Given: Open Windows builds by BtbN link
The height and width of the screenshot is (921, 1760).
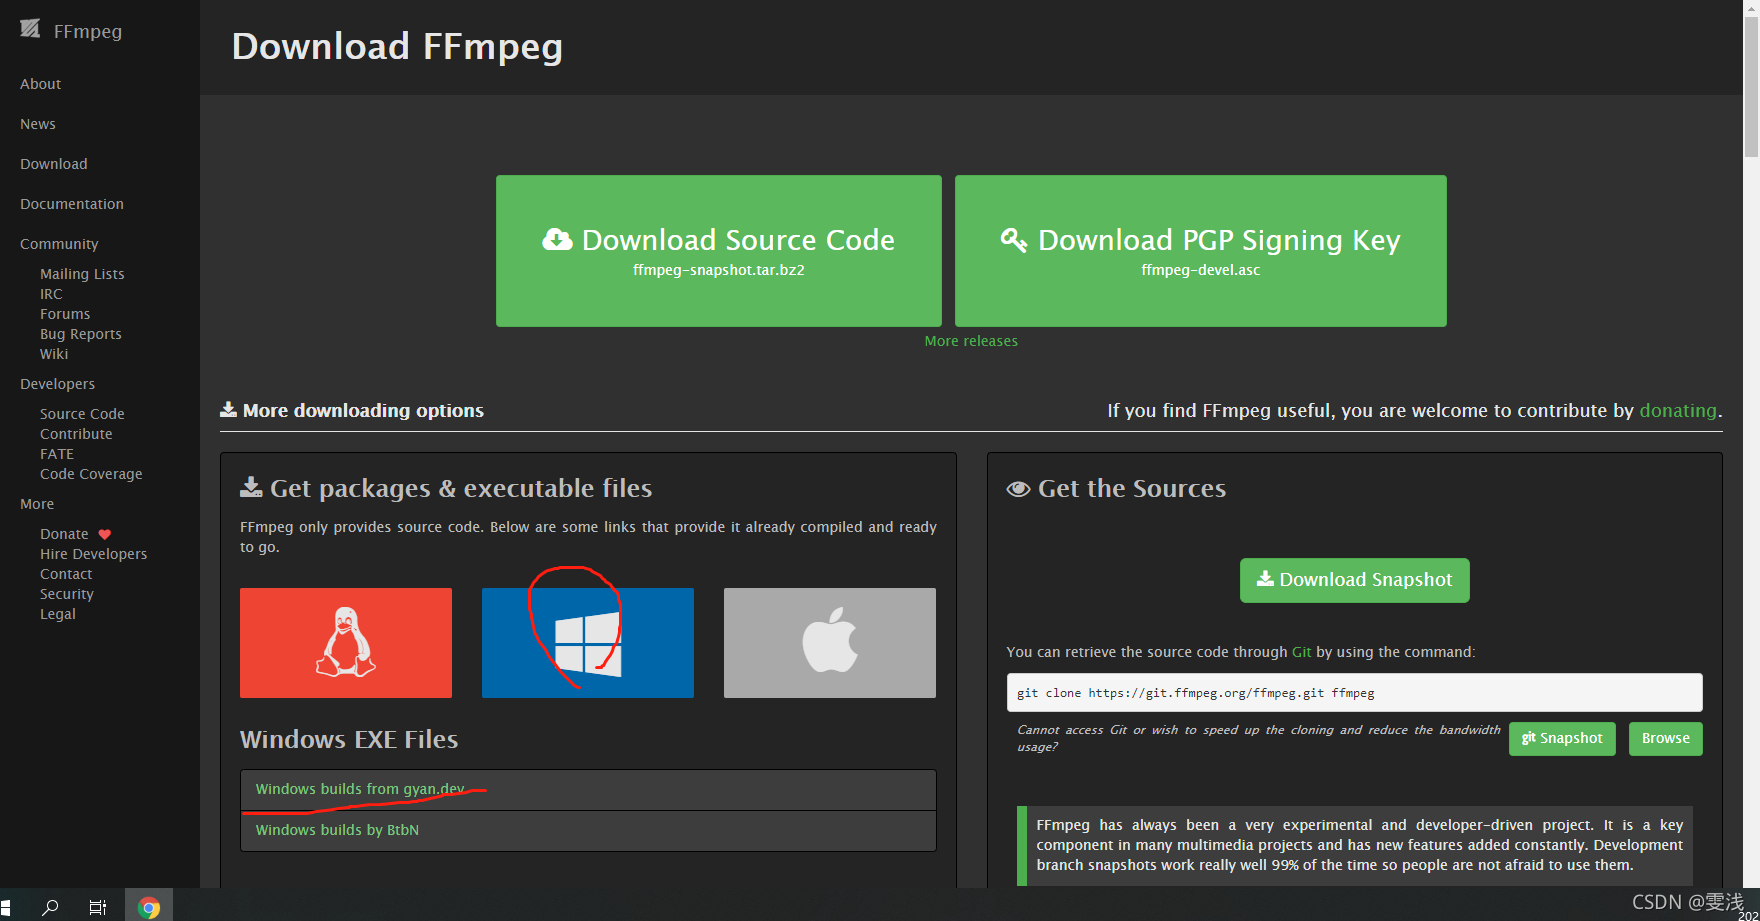Looking at the screenshot, I should point(337,830).
